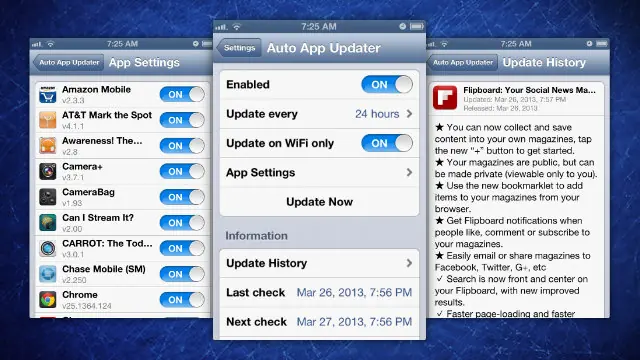Tap the Amazon Mobile name
640x360 pixels.
pos(96,90)
